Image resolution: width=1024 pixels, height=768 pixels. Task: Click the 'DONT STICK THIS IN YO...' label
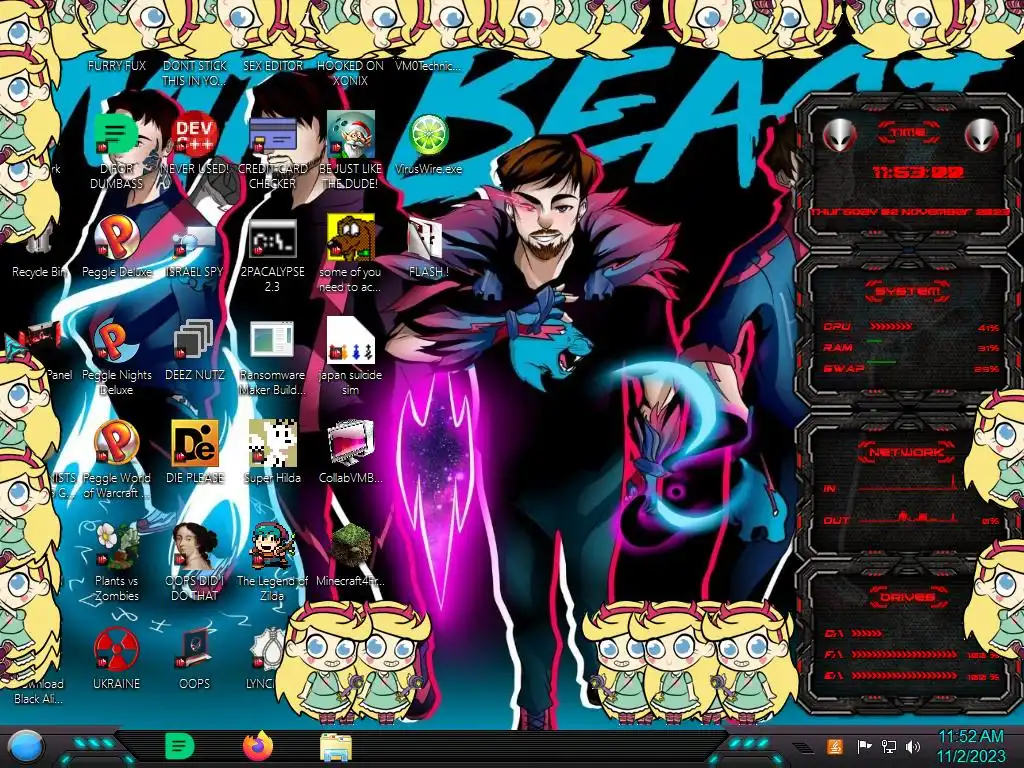[194, 73]
